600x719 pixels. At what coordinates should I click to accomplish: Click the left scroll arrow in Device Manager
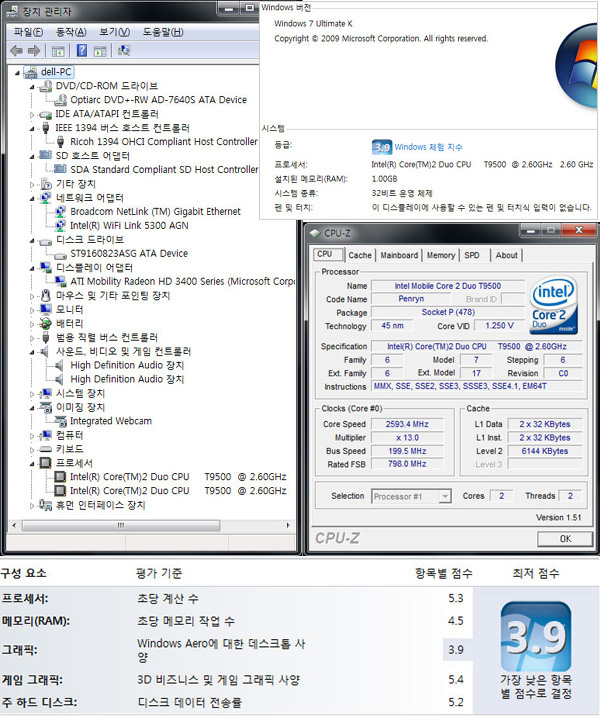point(14,525)
